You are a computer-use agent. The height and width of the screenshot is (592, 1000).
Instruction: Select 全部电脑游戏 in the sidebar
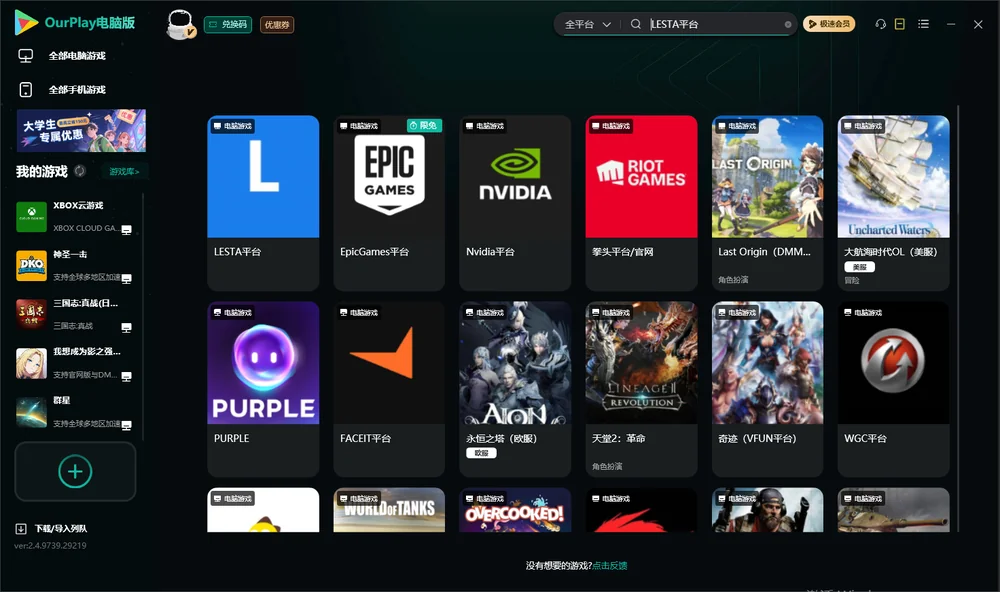tap(77, 56)
